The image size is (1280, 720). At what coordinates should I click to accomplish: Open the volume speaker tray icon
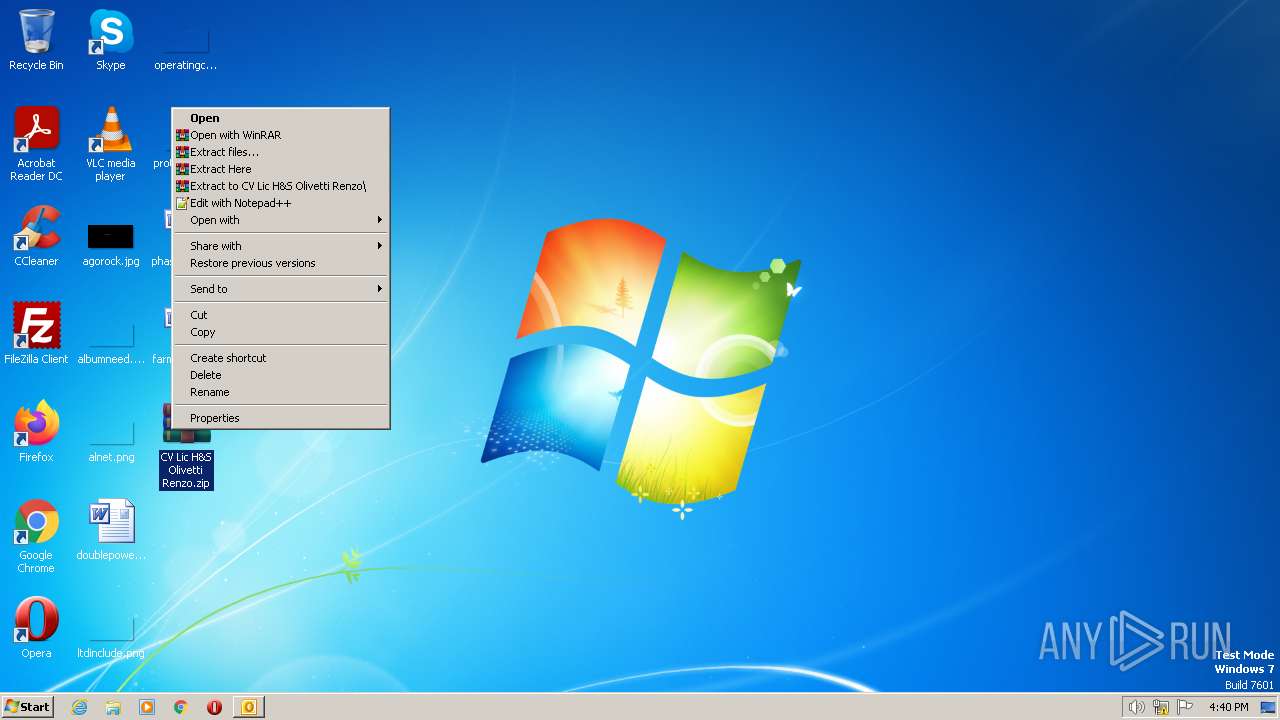click(x=1136, y=707)
